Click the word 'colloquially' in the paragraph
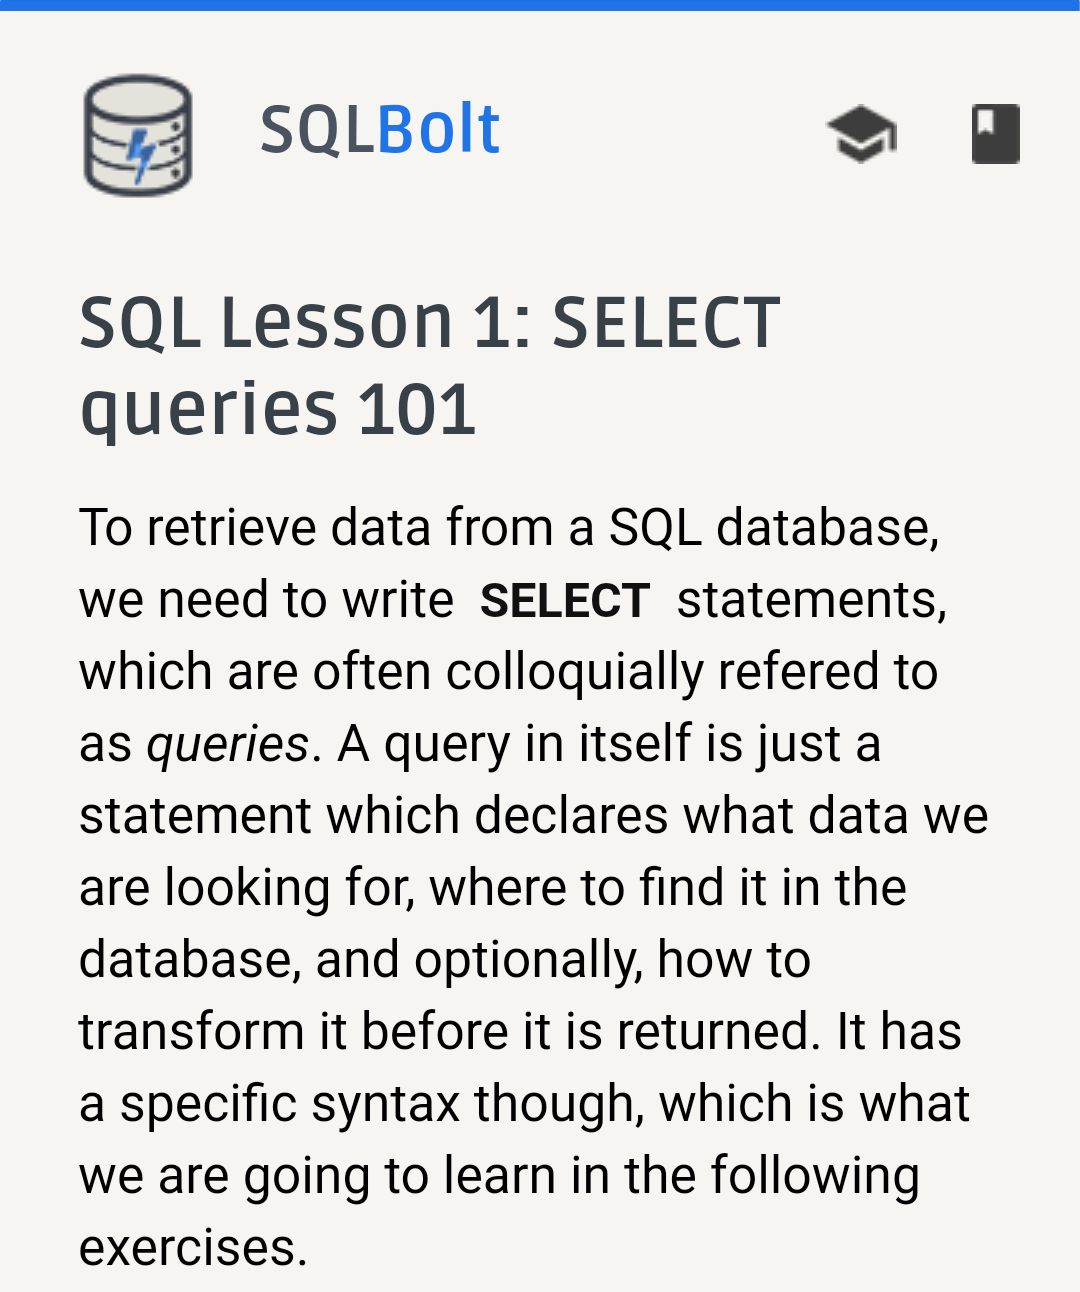This screenshot has height=1292, width=1080. [x=575, y=673]
